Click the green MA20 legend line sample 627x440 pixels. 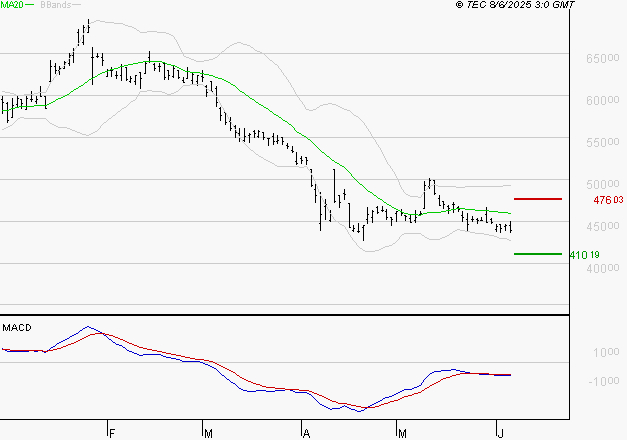29,5
